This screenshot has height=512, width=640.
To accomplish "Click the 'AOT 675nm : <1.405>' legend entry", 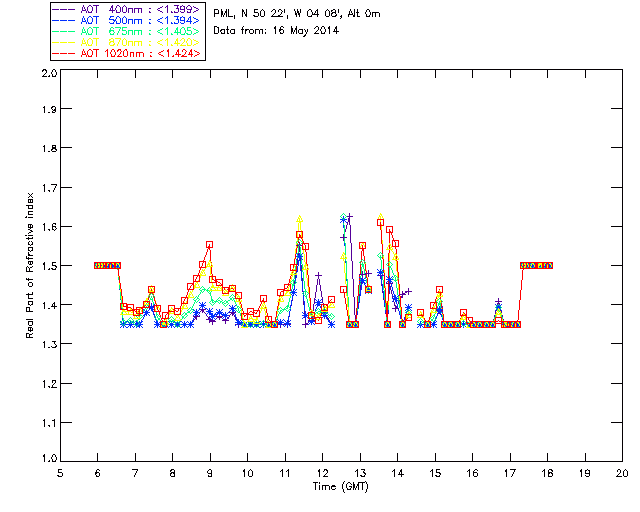I will (127, 31).
